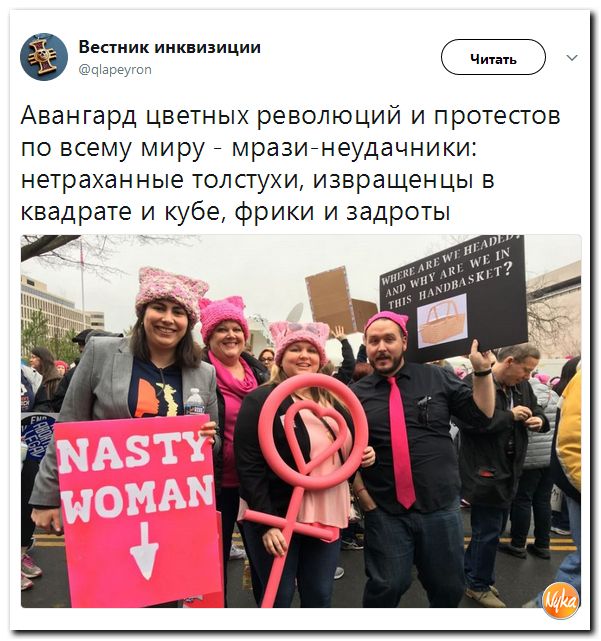
Task: Click the blank brown cardboard sign
Action: point(329,299)
